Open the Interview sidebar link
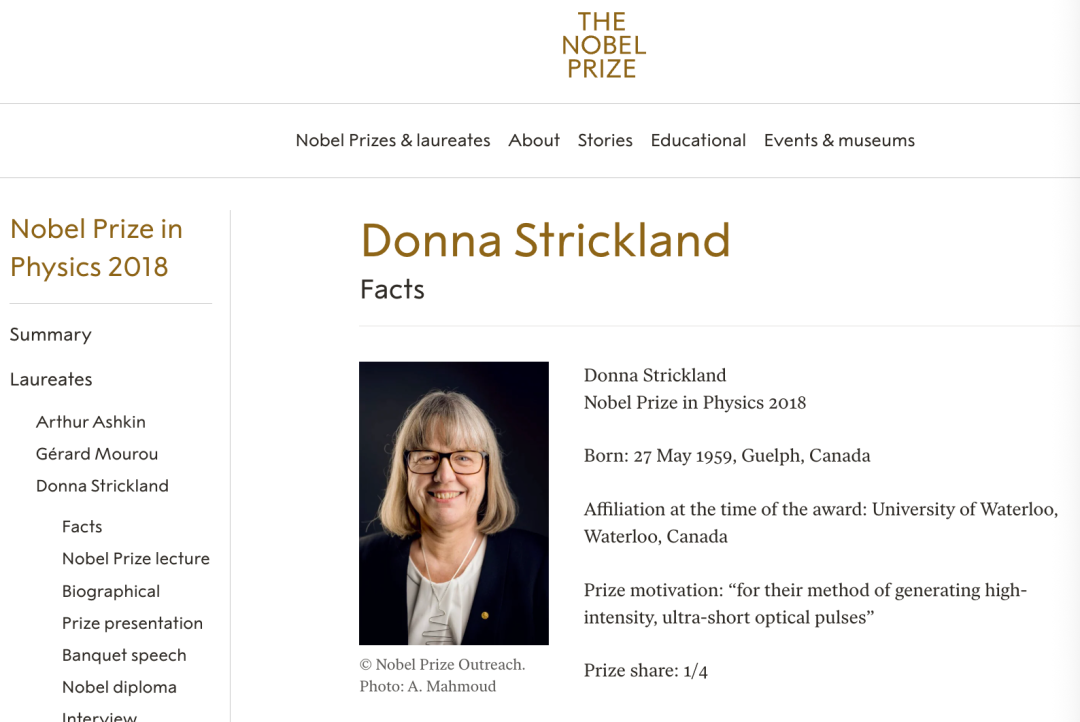The width and height of the screenshot is (1080, 722). (x=99, y=716)
